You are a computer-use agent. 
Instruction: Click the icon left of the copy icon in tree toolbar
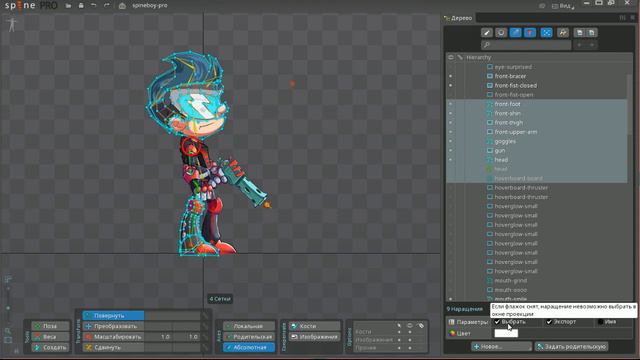563,33
